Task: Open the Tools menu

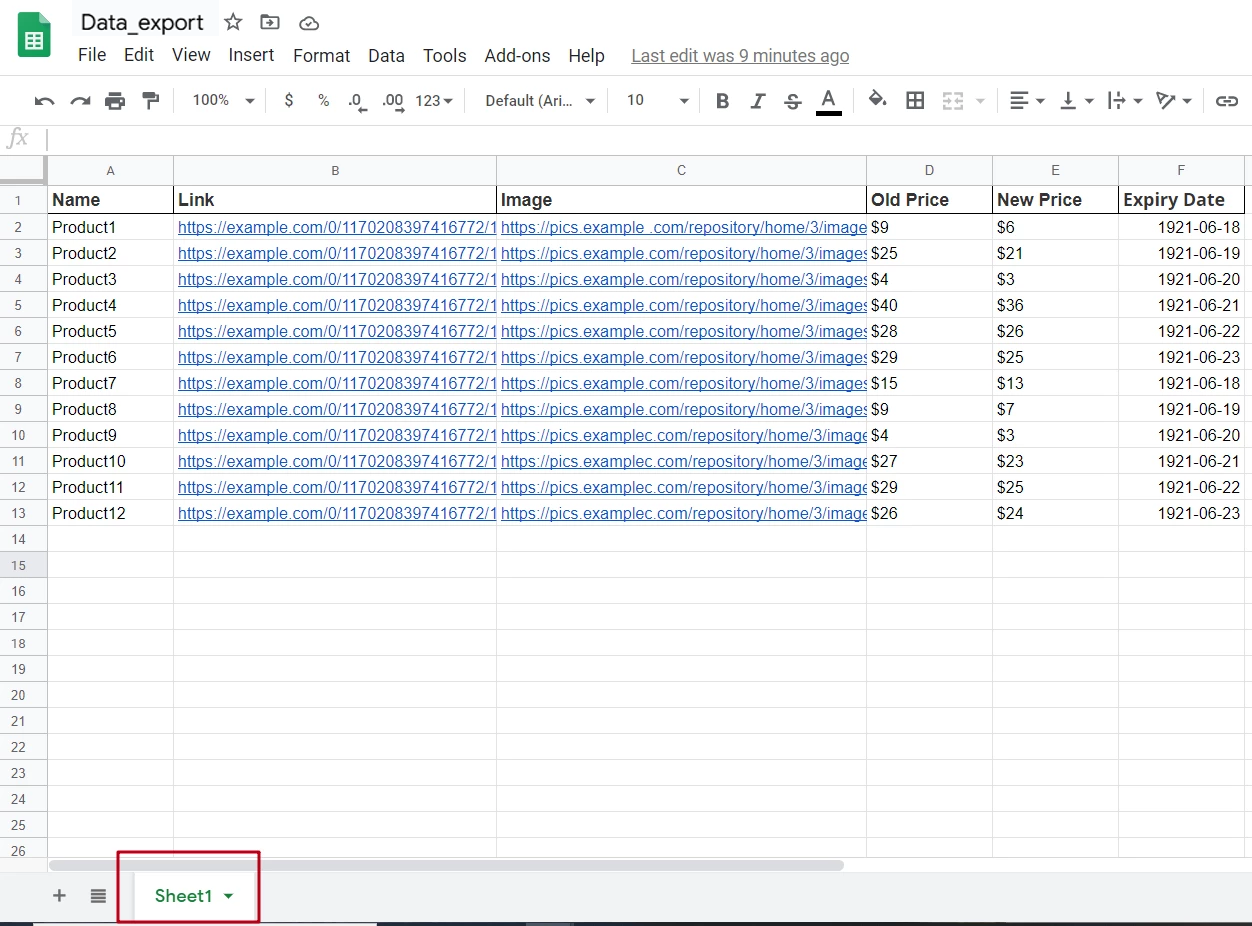Action: [444, 56]
